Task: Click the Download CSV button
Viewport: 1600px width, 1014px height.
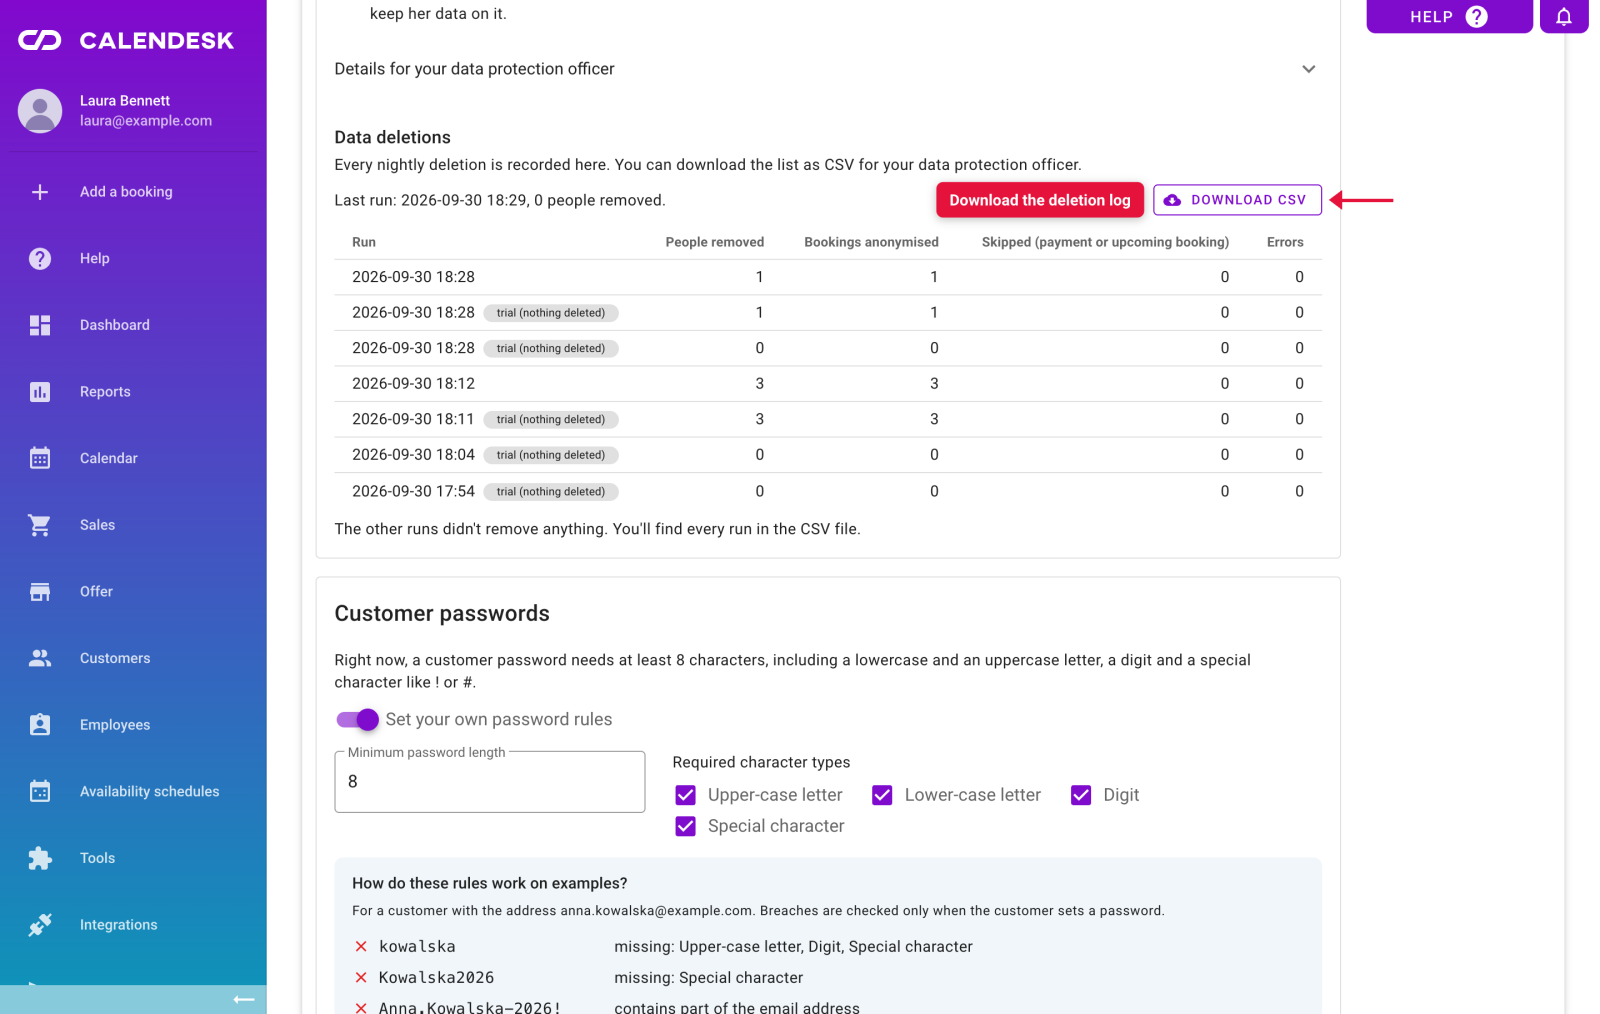Action: coord(1237,200)
